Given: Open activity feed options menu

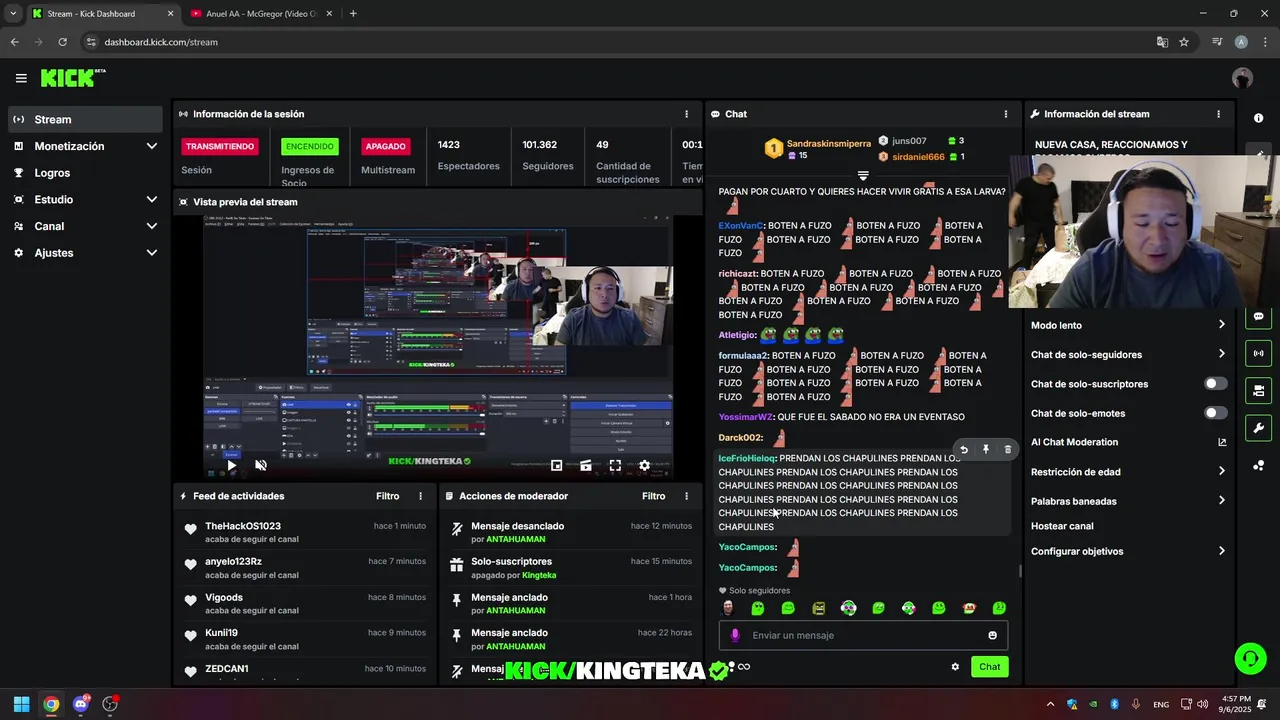Looking at the screenshot, I should tap(420, 496).
